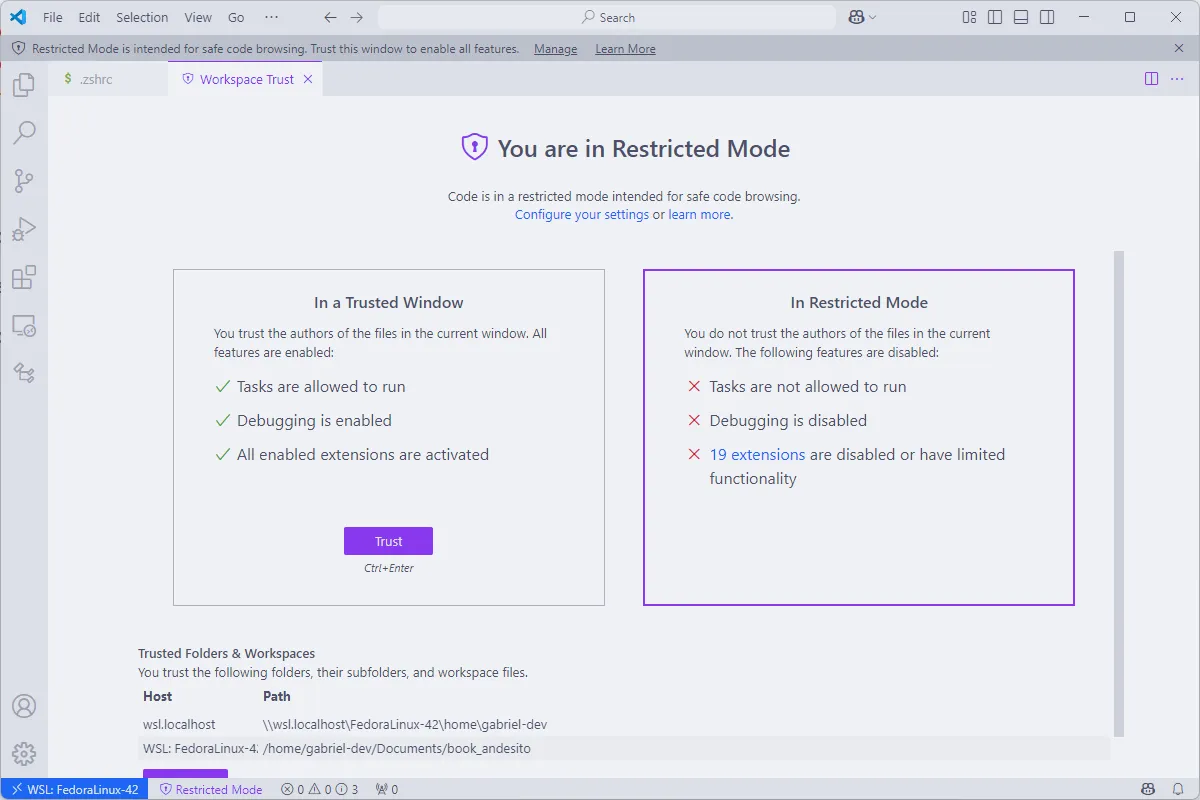Click the errors and warnings status indicator

[x=319, y=789]
